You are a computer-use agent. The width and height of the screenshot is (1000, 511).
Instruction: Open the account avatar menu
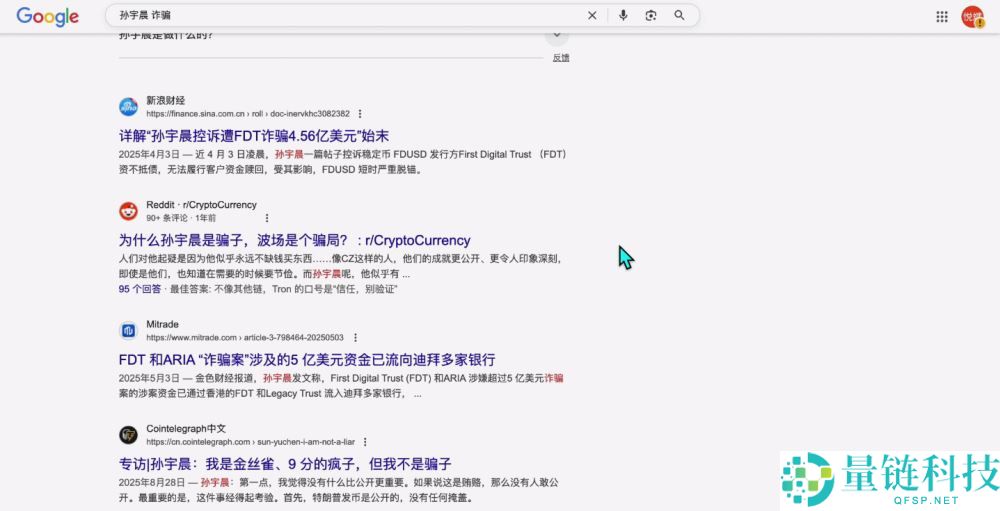pos(973,17)
